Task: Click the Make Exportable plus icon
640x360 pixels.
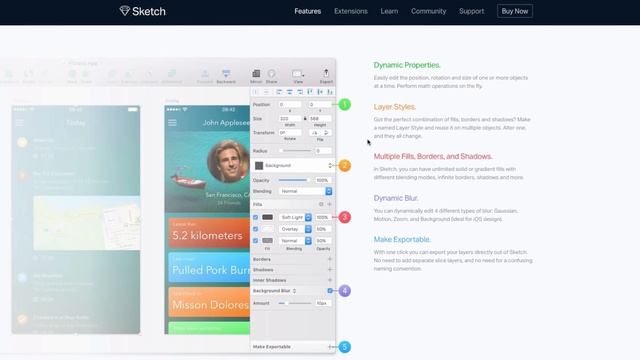Action: (x=330, y=347)
